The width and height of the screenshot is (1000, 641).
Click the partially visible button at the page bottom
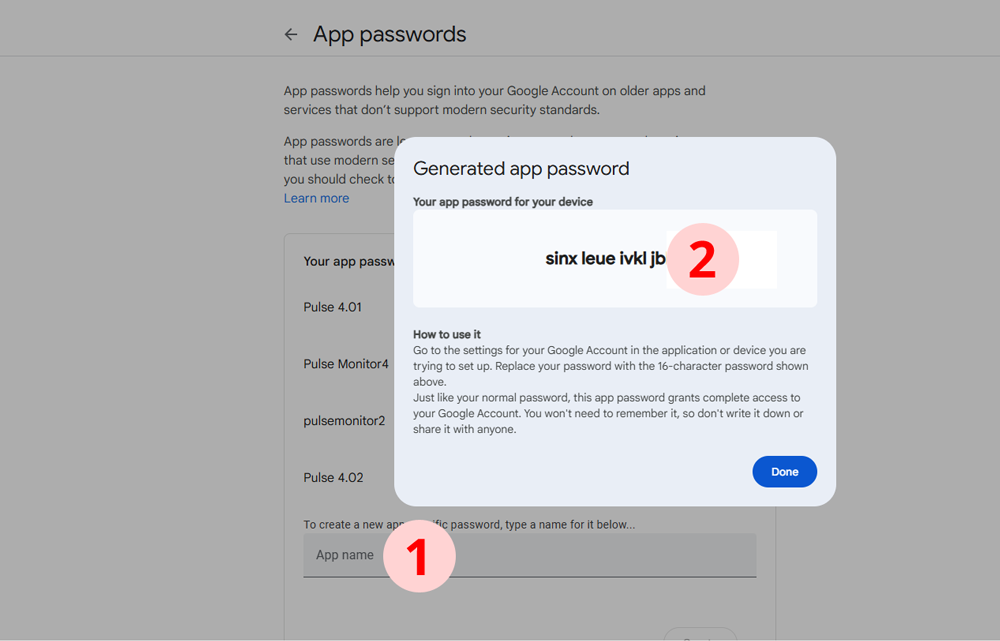(700, 634)
